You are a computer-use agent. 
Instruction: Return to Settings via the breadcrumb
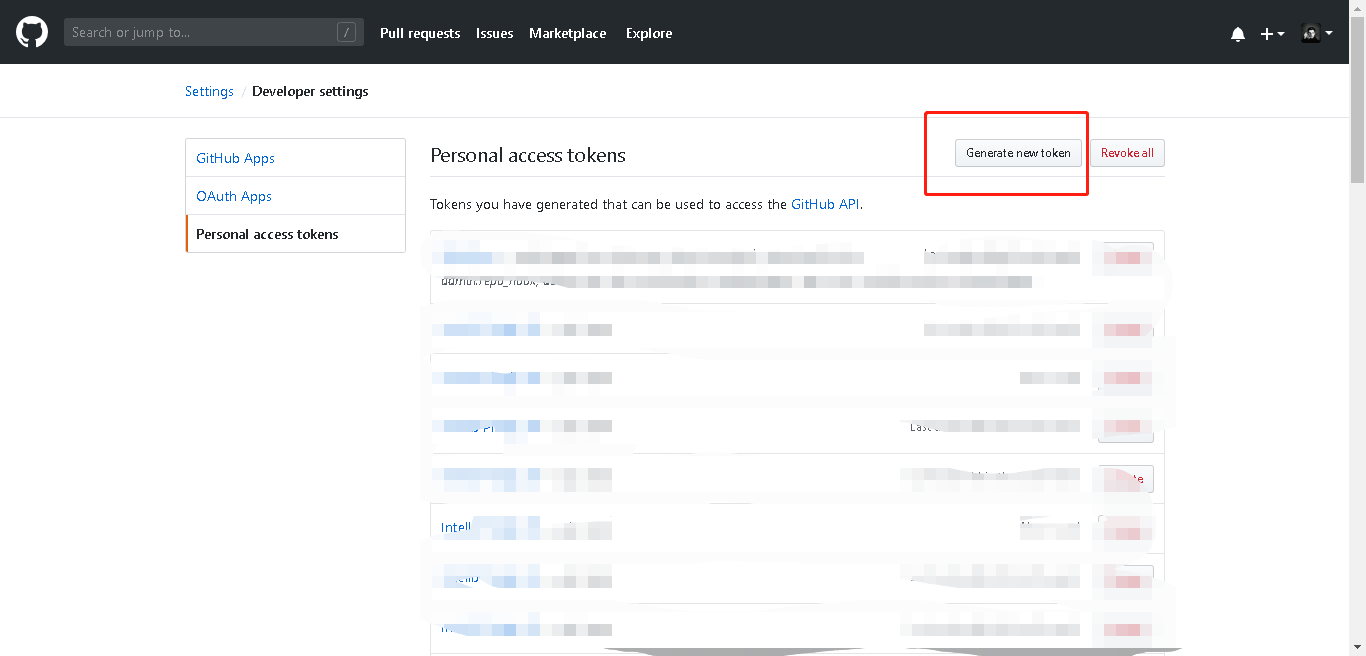tap(209, 91)
